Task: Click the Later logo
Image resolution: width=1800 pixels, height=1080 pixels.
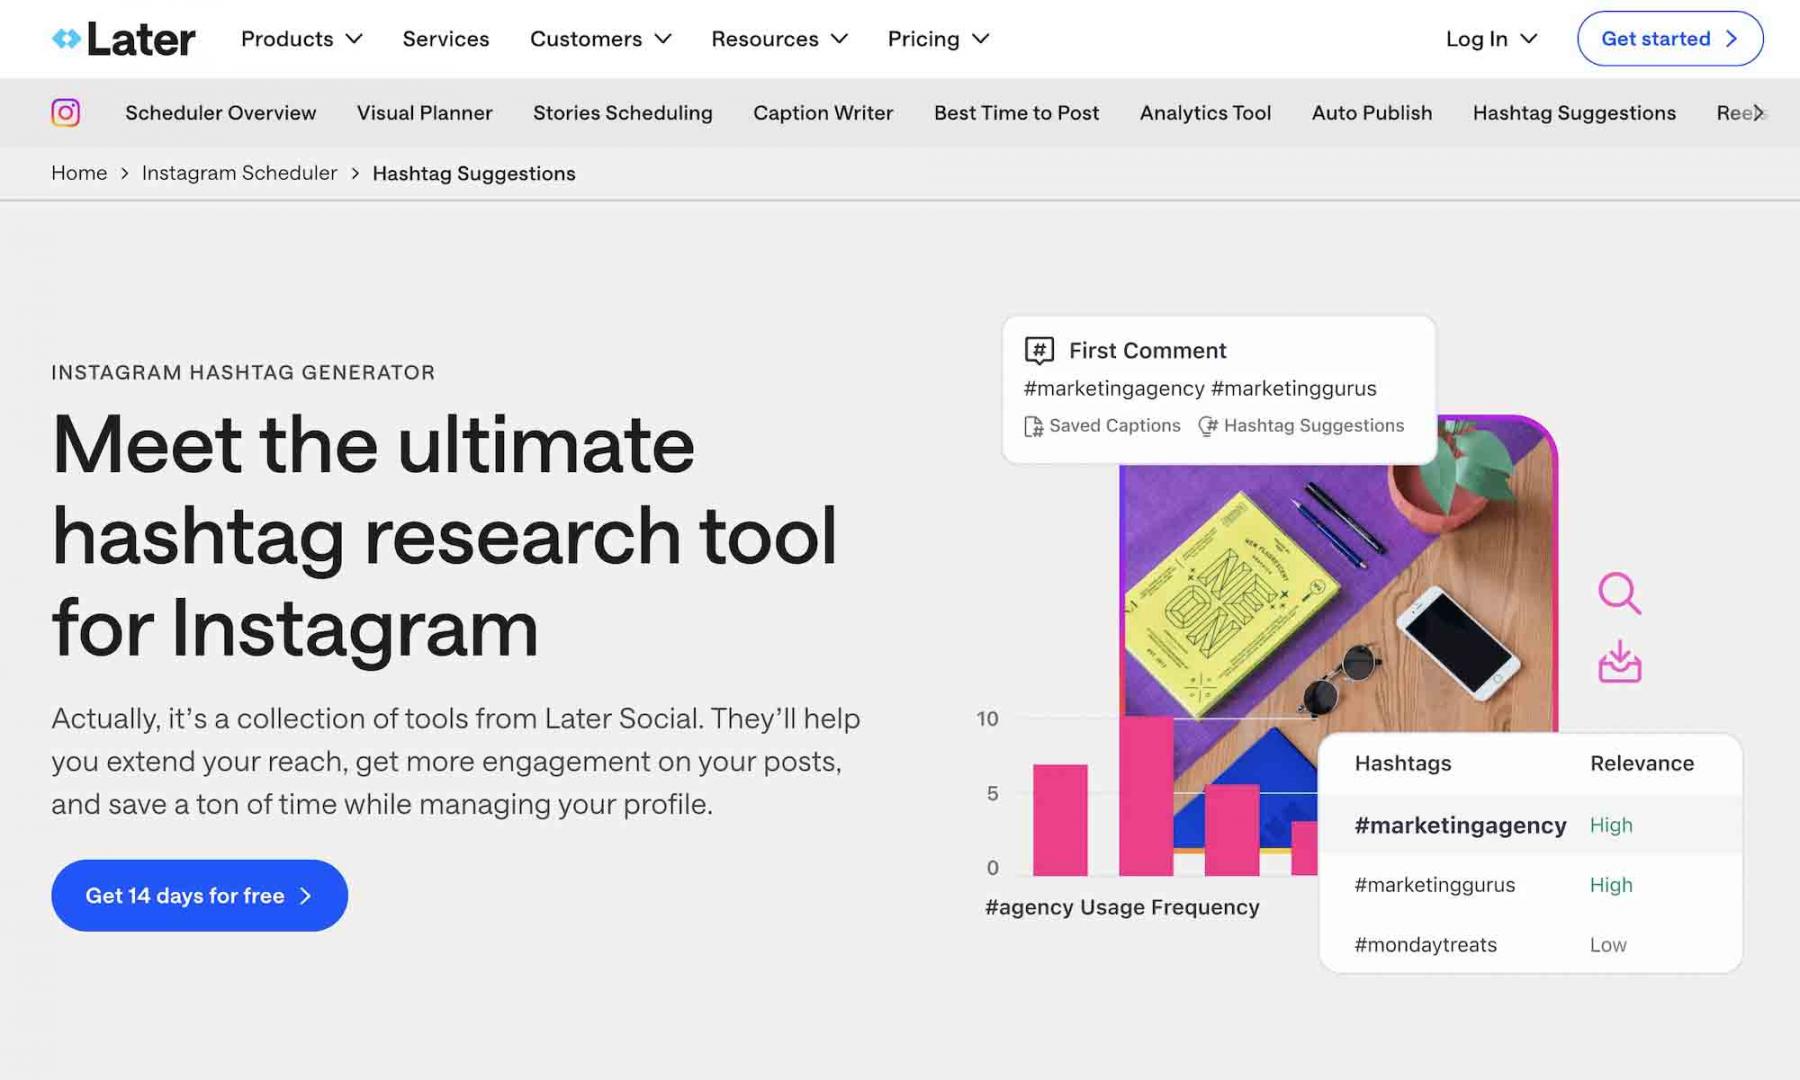Action: click(123, 39)
